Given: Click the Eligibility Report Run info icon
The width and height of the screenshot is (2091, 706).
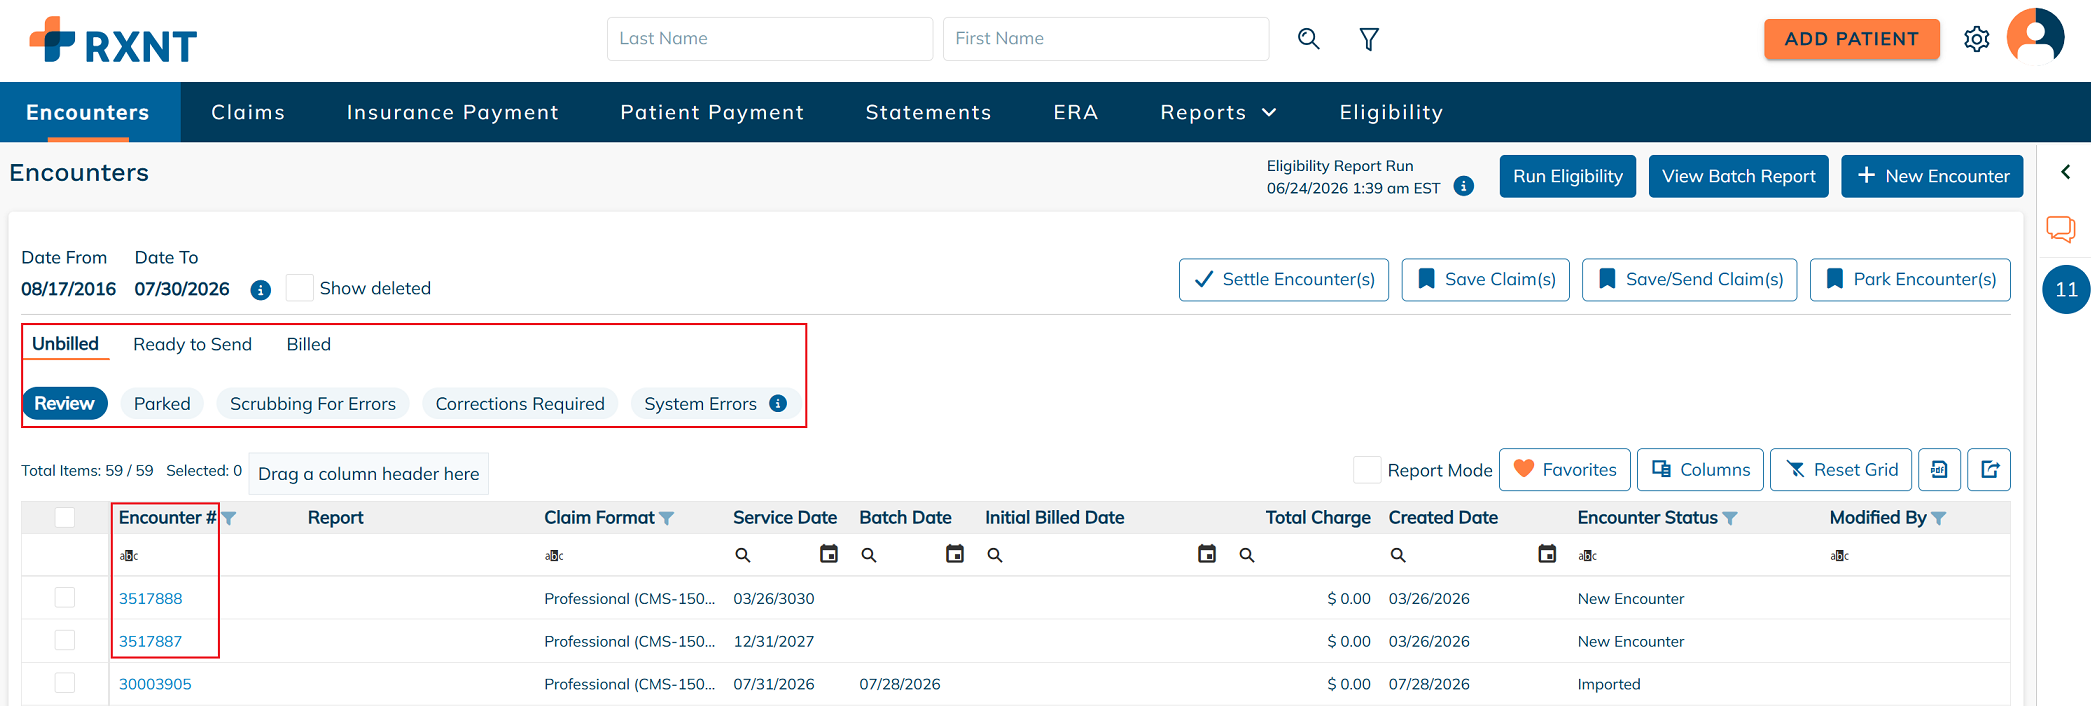Looking at the screenshot, I should [1463, 186].
